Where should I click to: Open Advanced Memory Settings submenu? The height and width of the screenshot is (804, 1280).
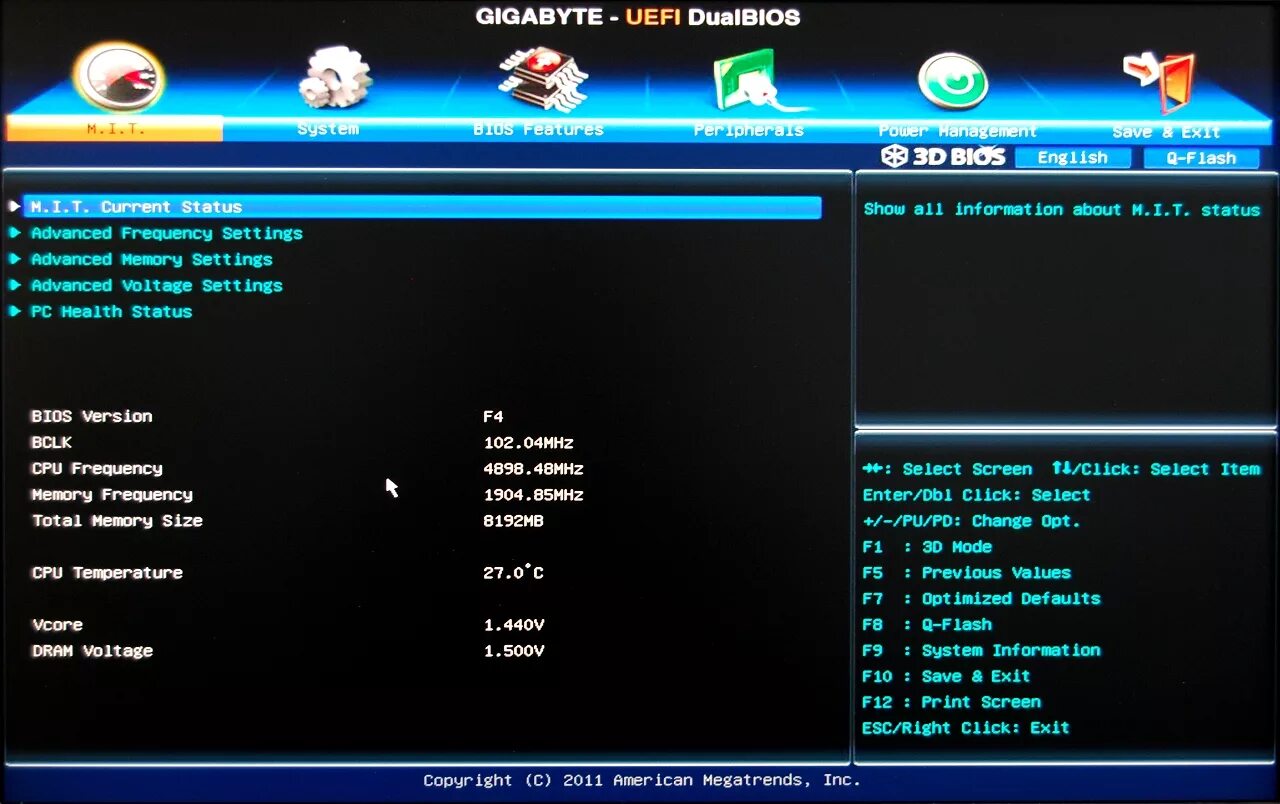(152, 259)
